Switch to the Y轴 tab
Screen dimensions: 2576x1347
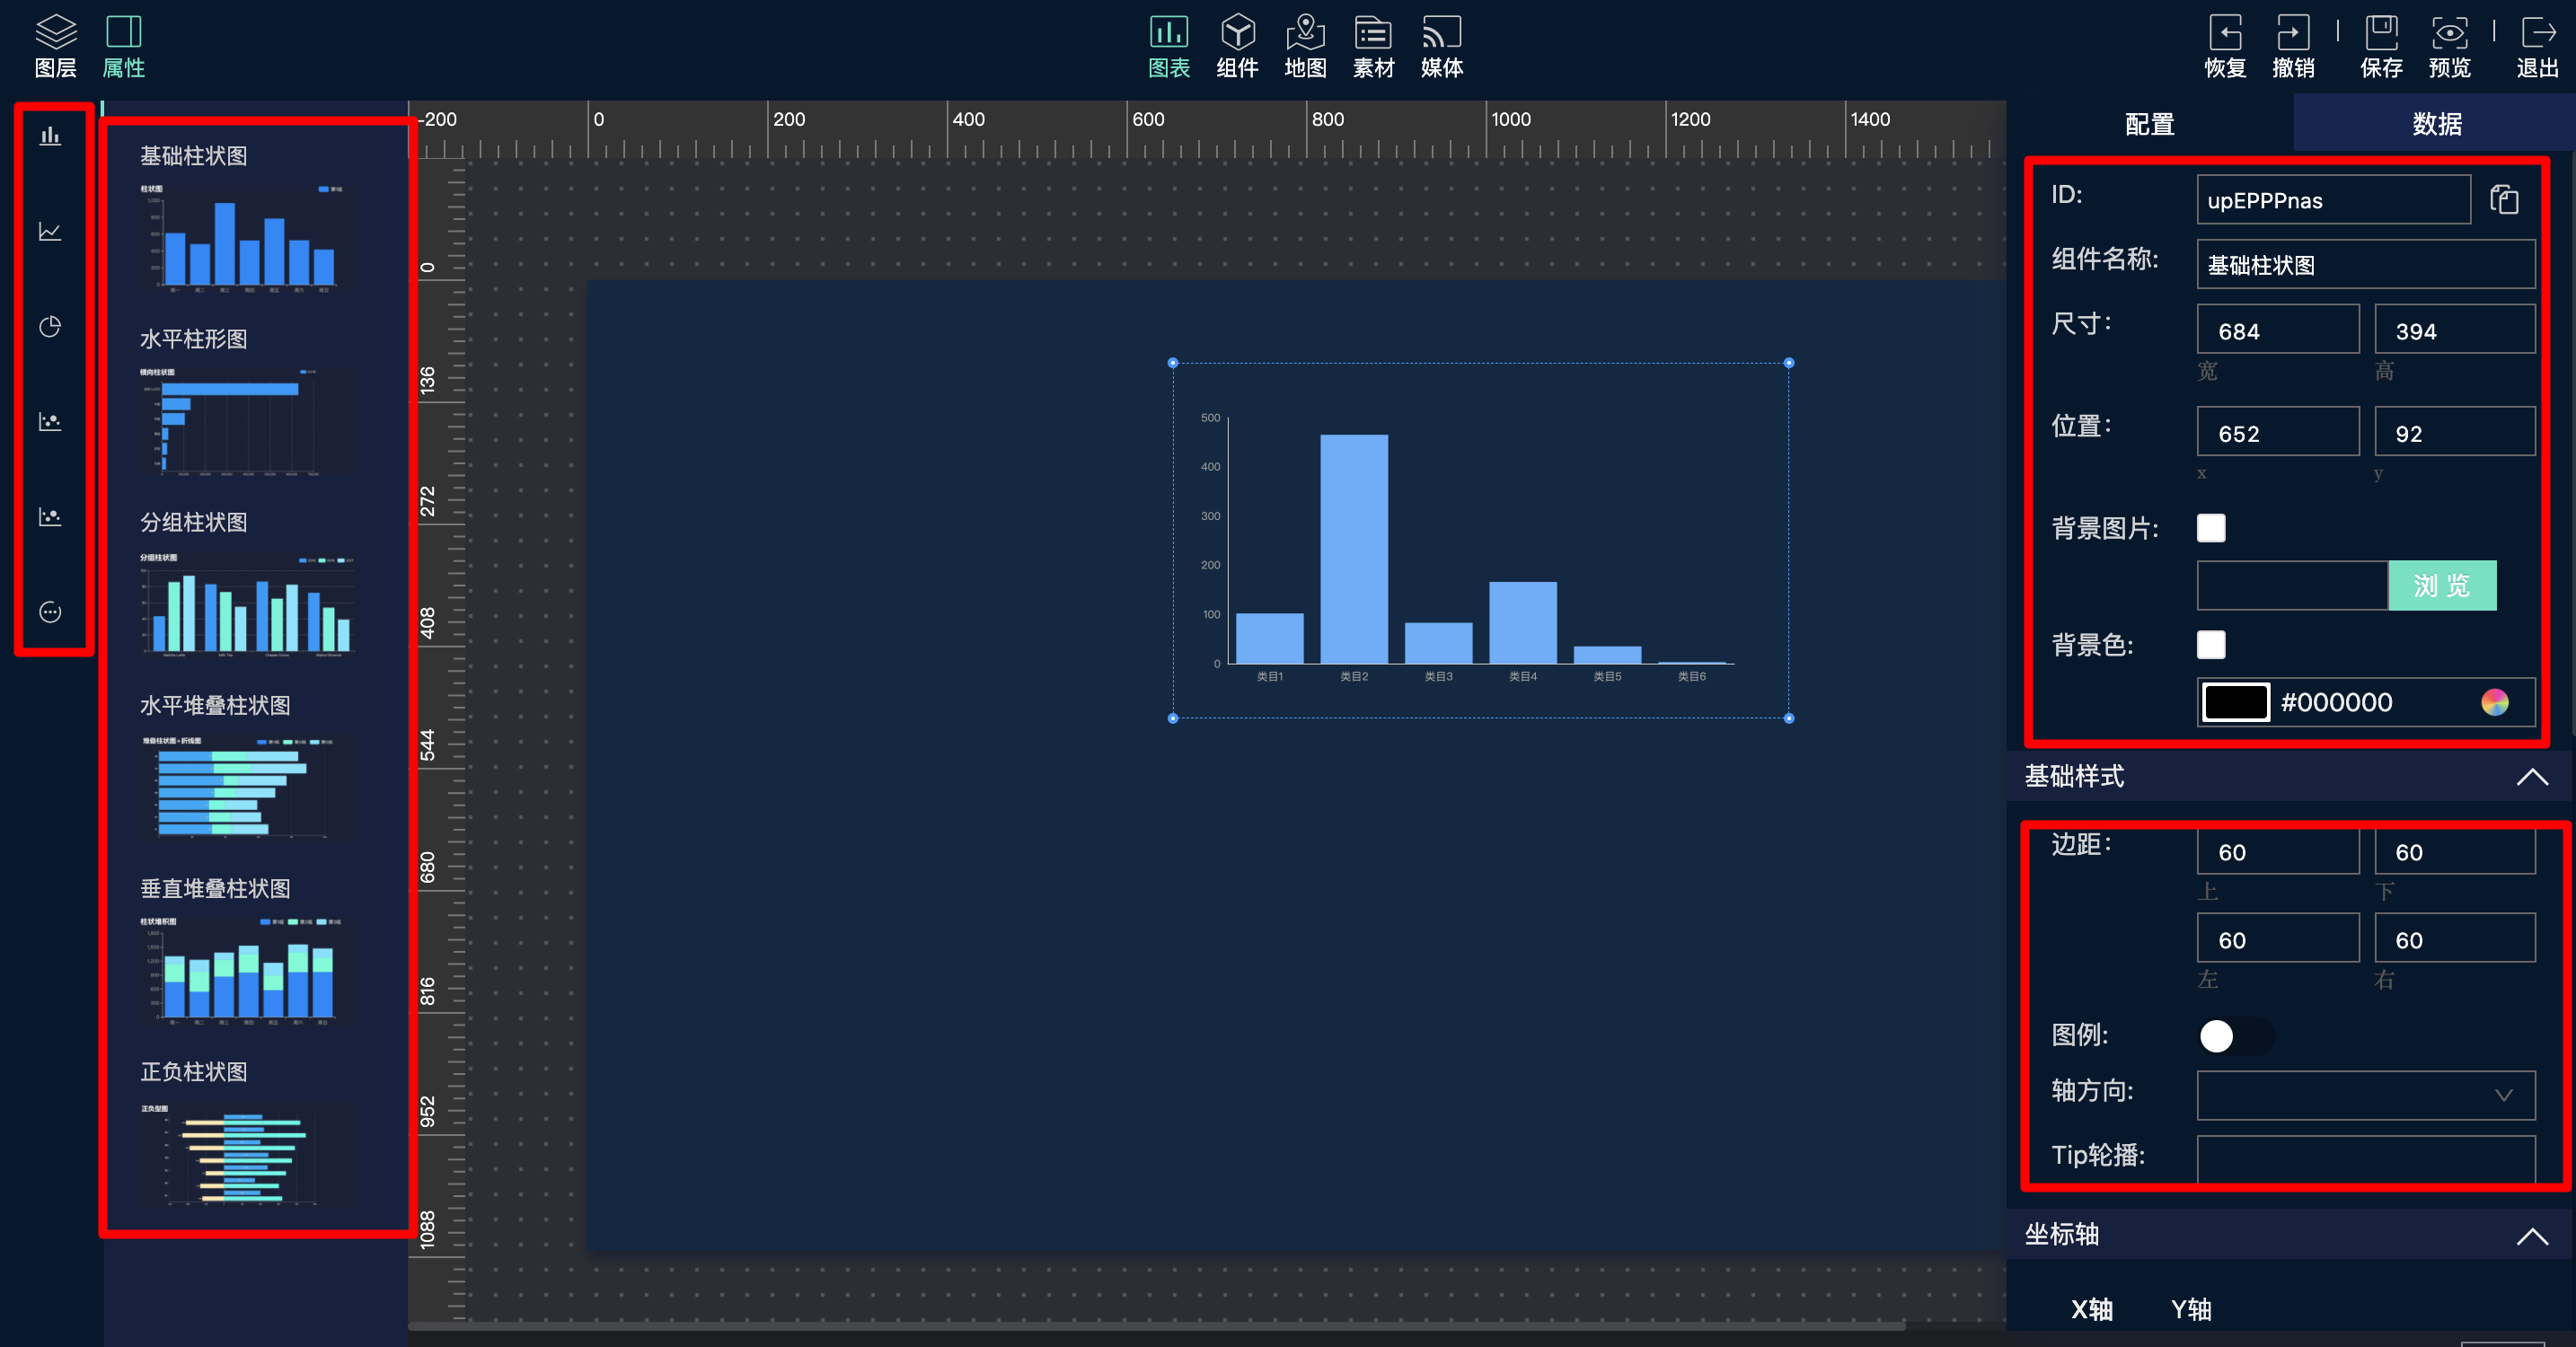(x=2190, y=1309)
